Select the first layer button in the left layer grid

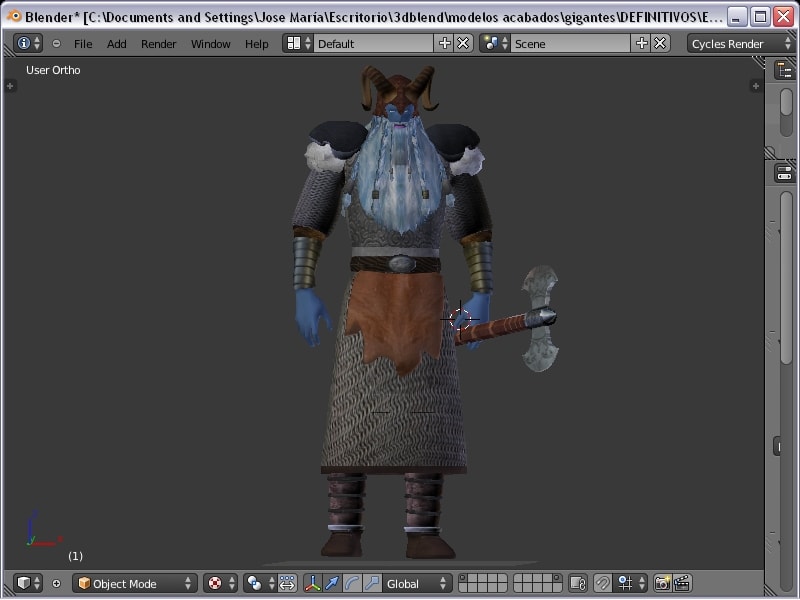click(463, 578)
